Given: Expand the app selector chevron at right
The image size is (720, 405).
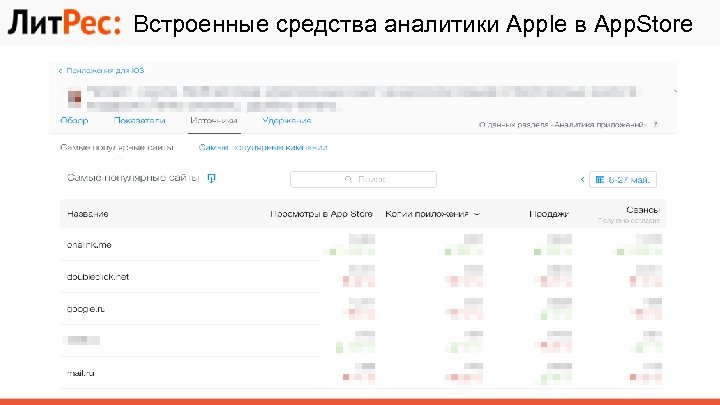Looking at the screenshot, I should click(x=675, y=92).
